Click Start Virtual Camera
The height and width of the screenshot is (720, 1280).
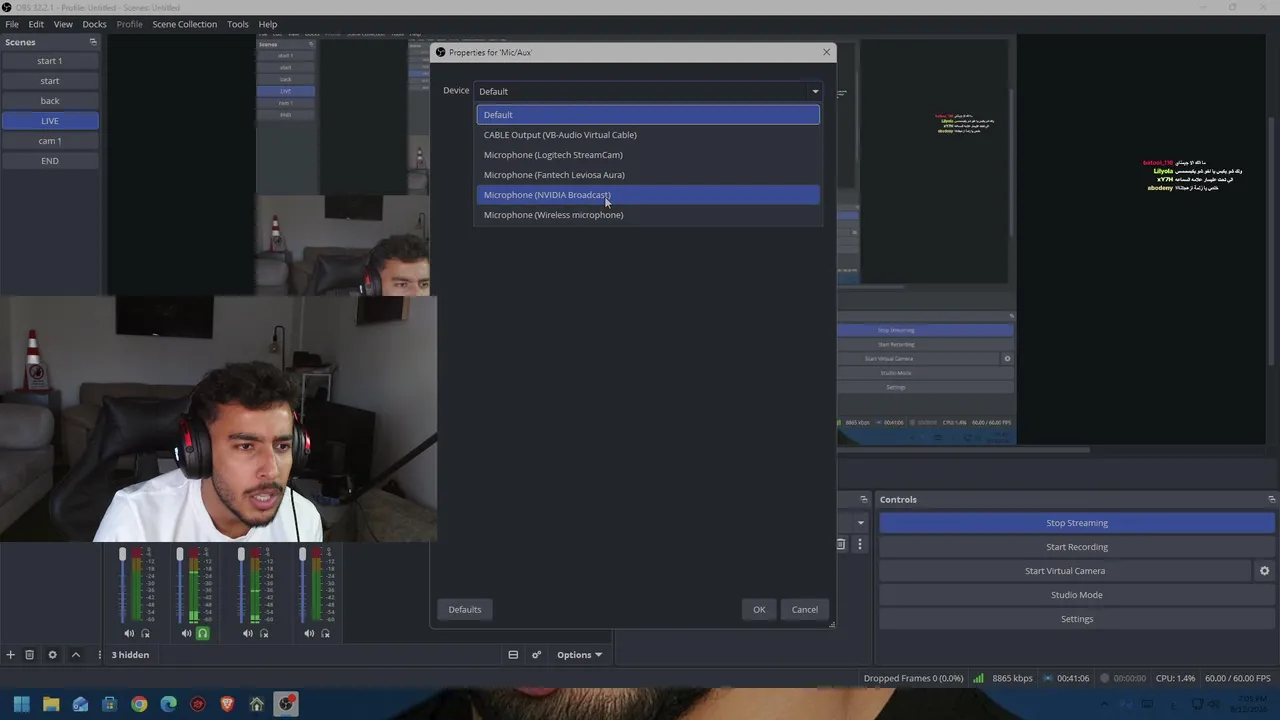click(1065, 571)
